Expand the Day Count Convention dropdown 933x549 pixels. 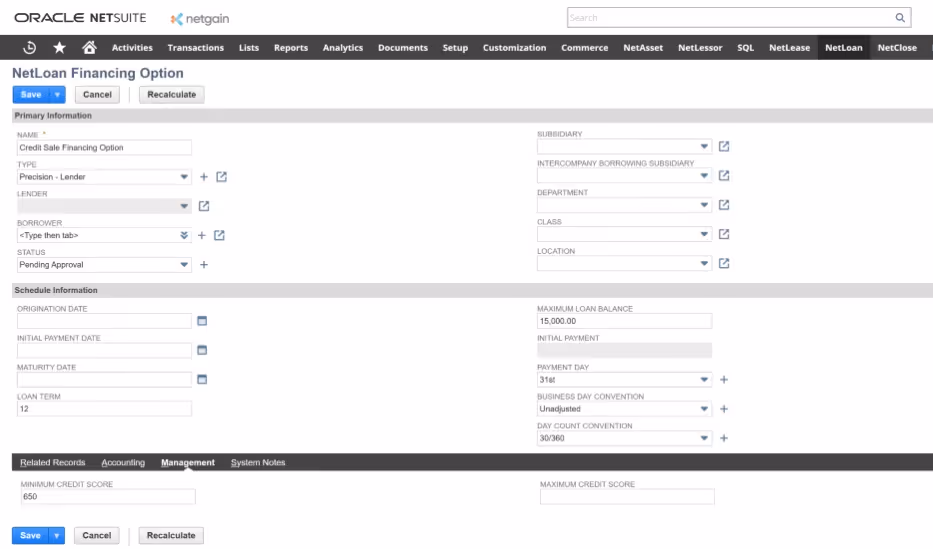[x=704, y=438]
